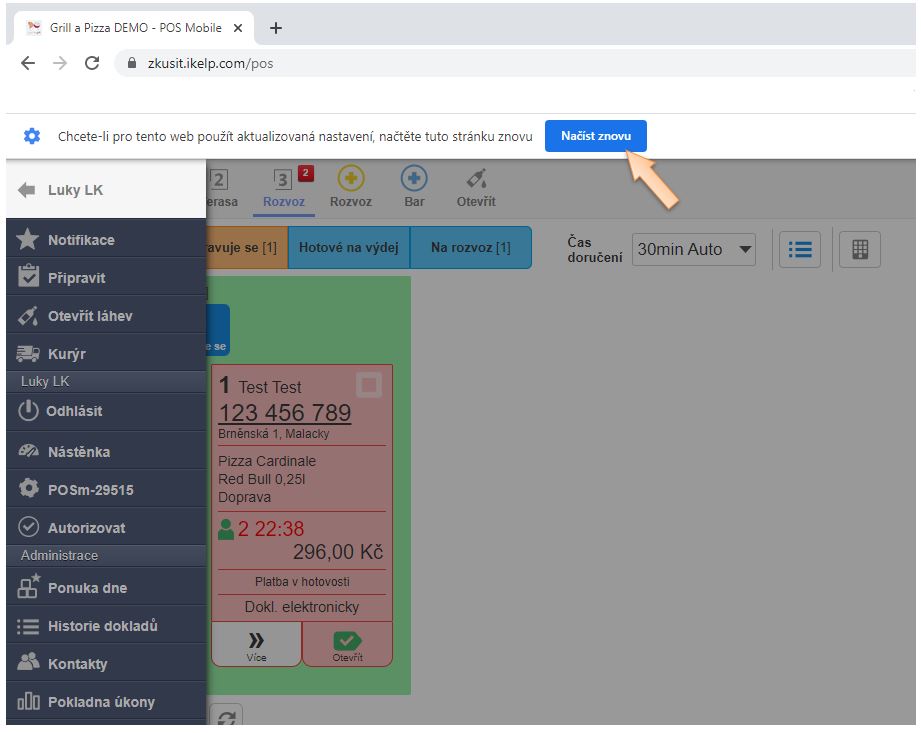
Task: Open the Nástěnka dashboard icon
Action: [28, 452]
